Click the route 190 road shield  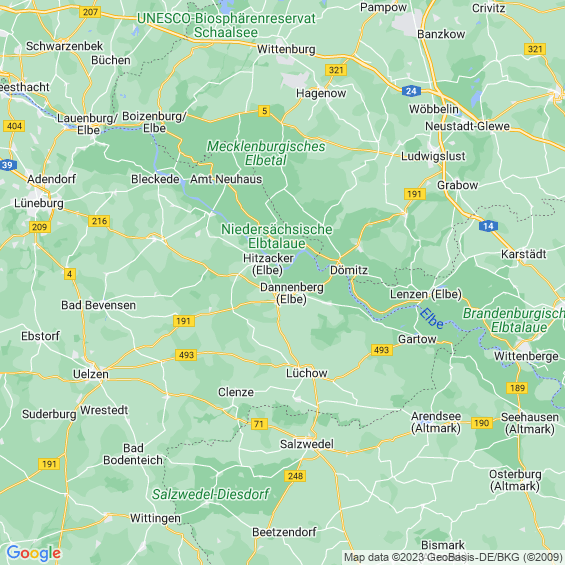(482, 423)
